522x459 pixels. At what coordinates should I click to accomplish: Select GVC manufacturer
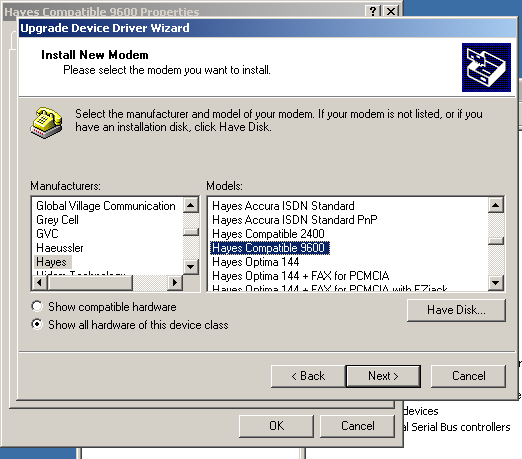point(47,234)
